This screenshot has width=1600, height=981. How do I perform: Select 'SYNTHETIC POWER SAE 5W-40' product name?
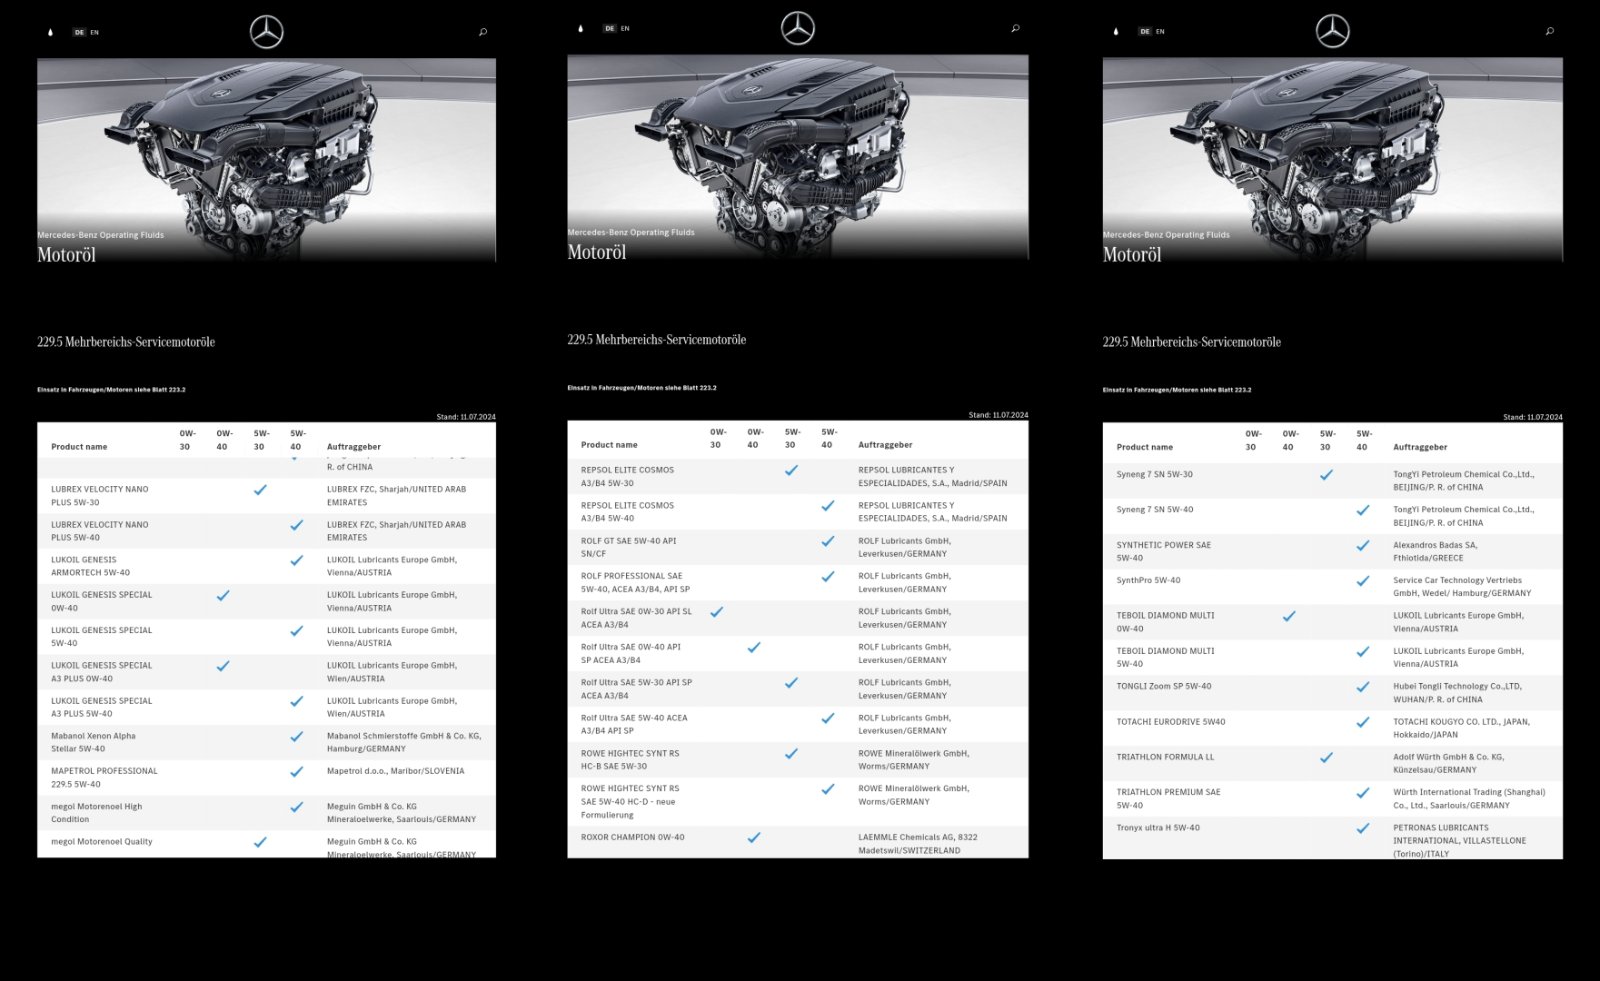1163,551
